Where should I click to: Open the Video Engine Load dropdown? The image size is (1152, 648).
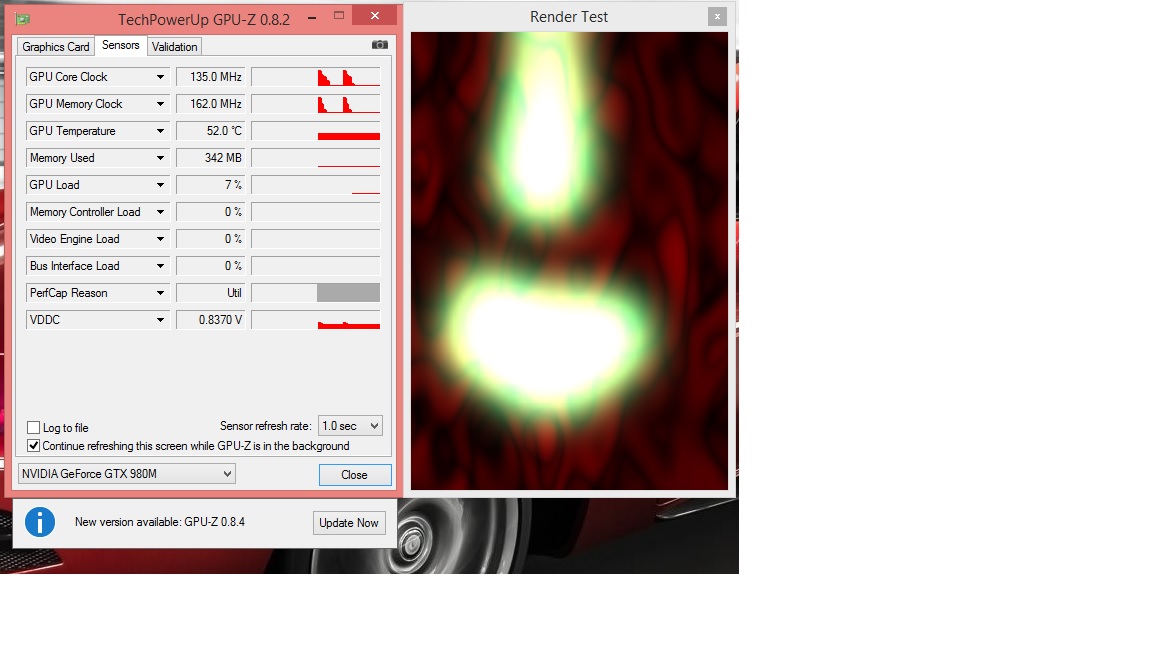(x=160, y=239)
